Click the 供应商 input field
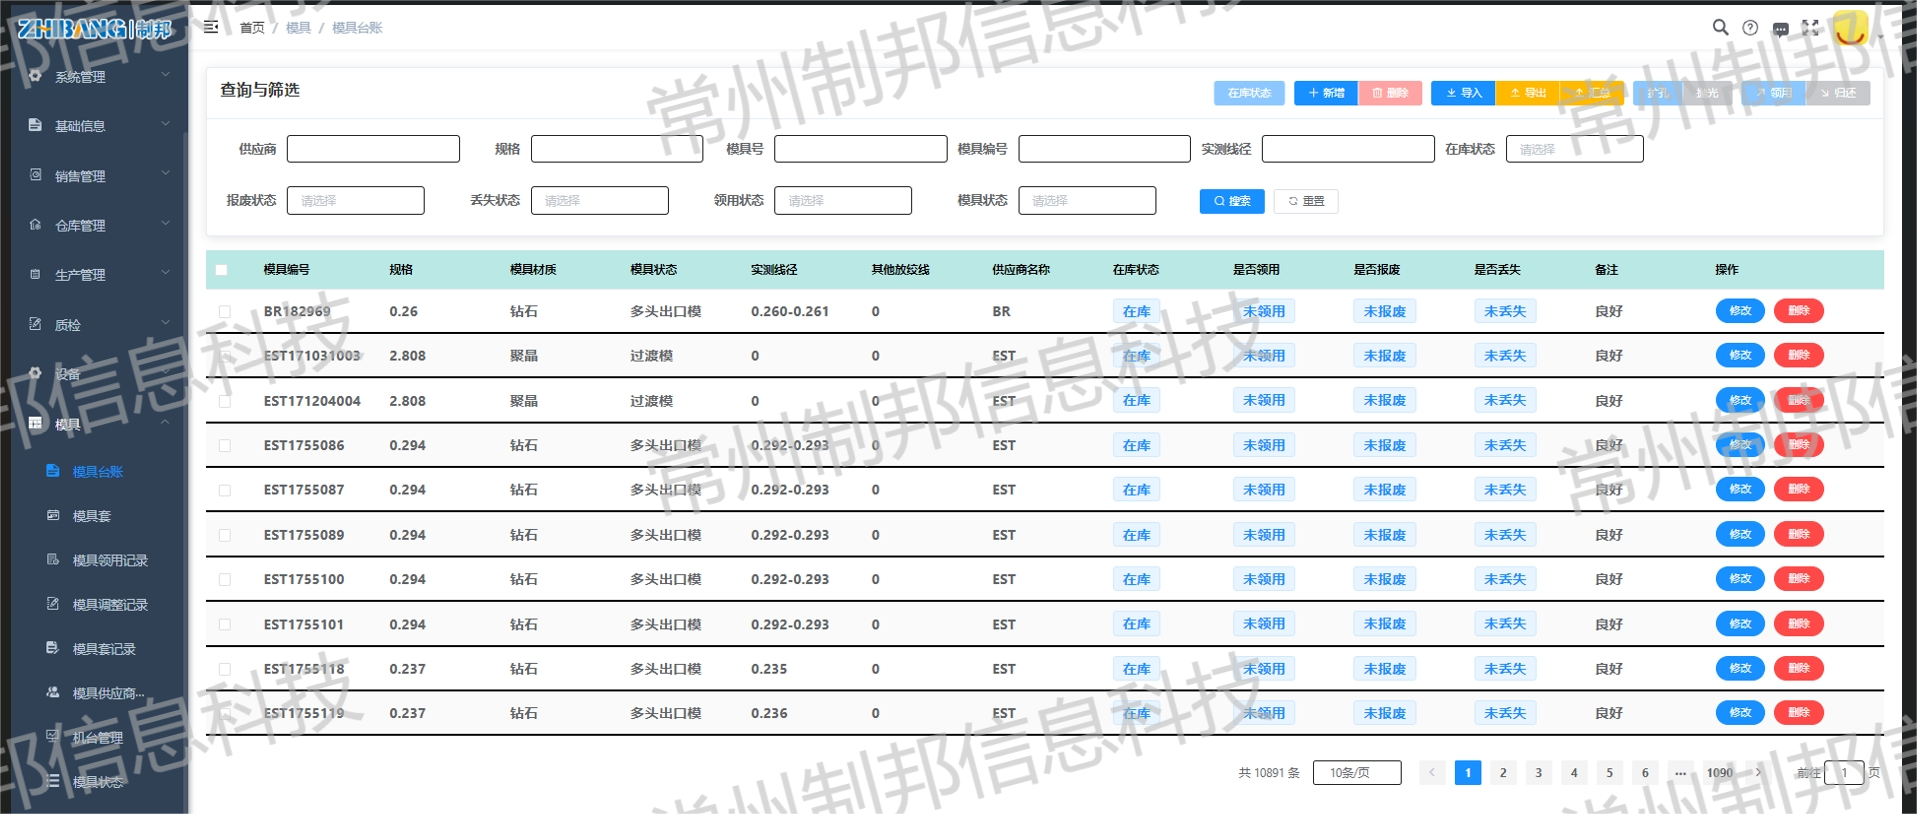This screenshot has width=1917, height=814. [x=373, y=149]
